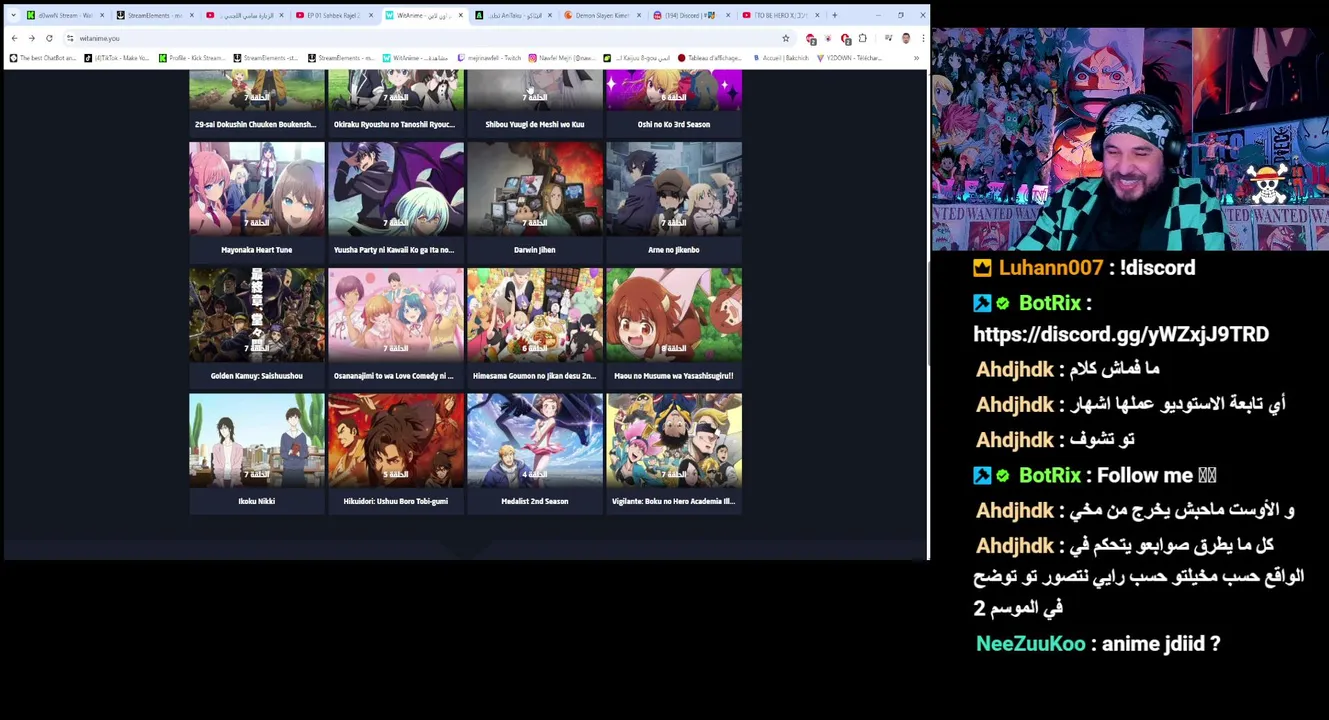This screenshot has width=1329, height=720.
Task: Open the Medalist 2nd Season thumbnail
Action: [x=535, y=440]
